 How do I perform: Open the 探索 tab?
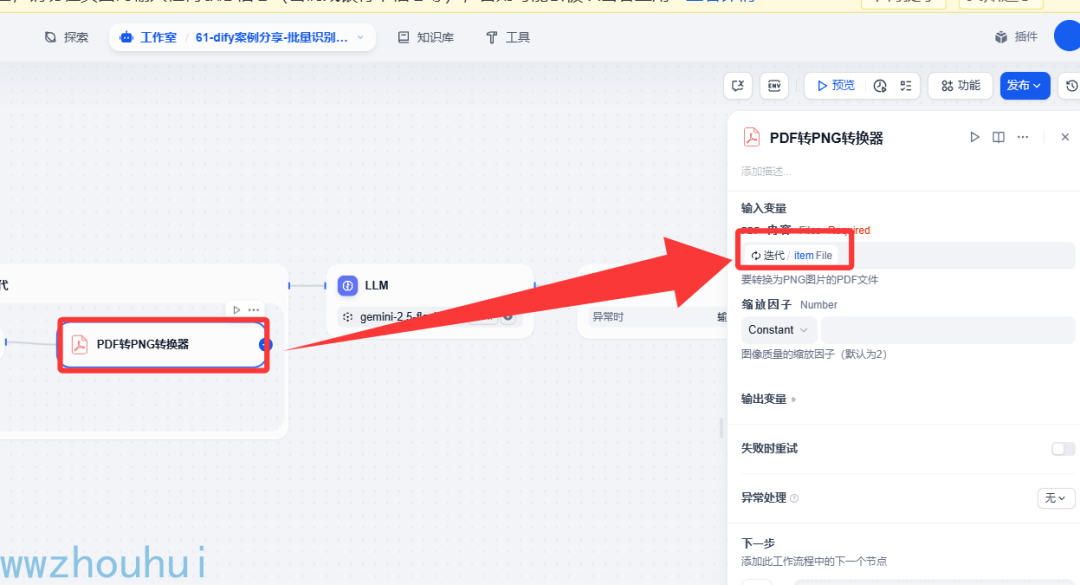tap(67, 37)
